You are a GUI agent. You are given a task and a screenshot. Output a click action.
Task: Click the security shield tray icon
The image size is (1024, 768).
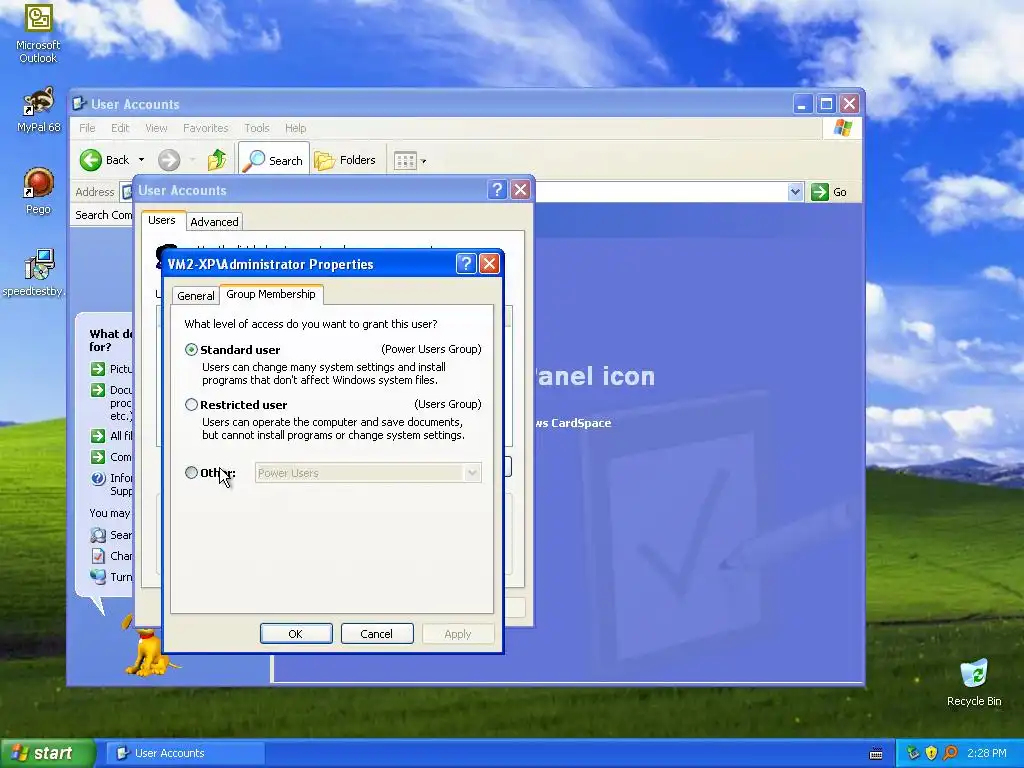pyautogui.click(x=931, y=753)
